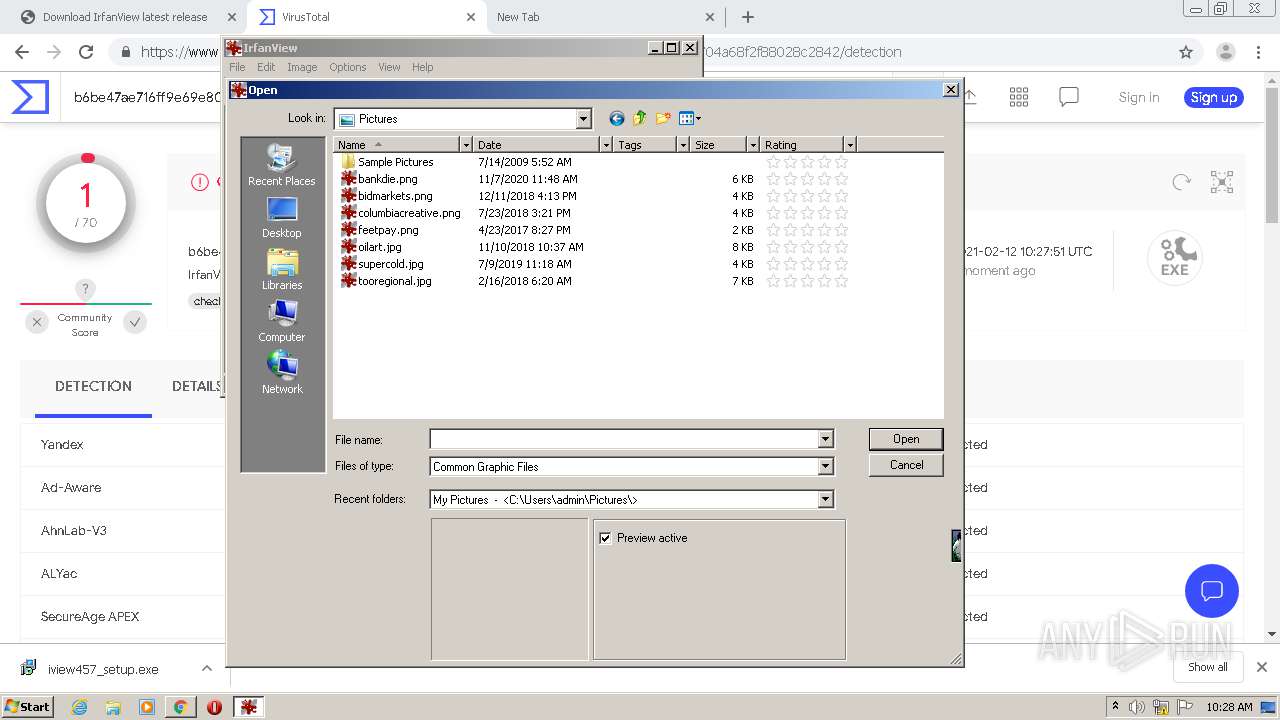1280x720 pixels.
Task: Open the View Menu icon in Open dialog
Action: 690,119
